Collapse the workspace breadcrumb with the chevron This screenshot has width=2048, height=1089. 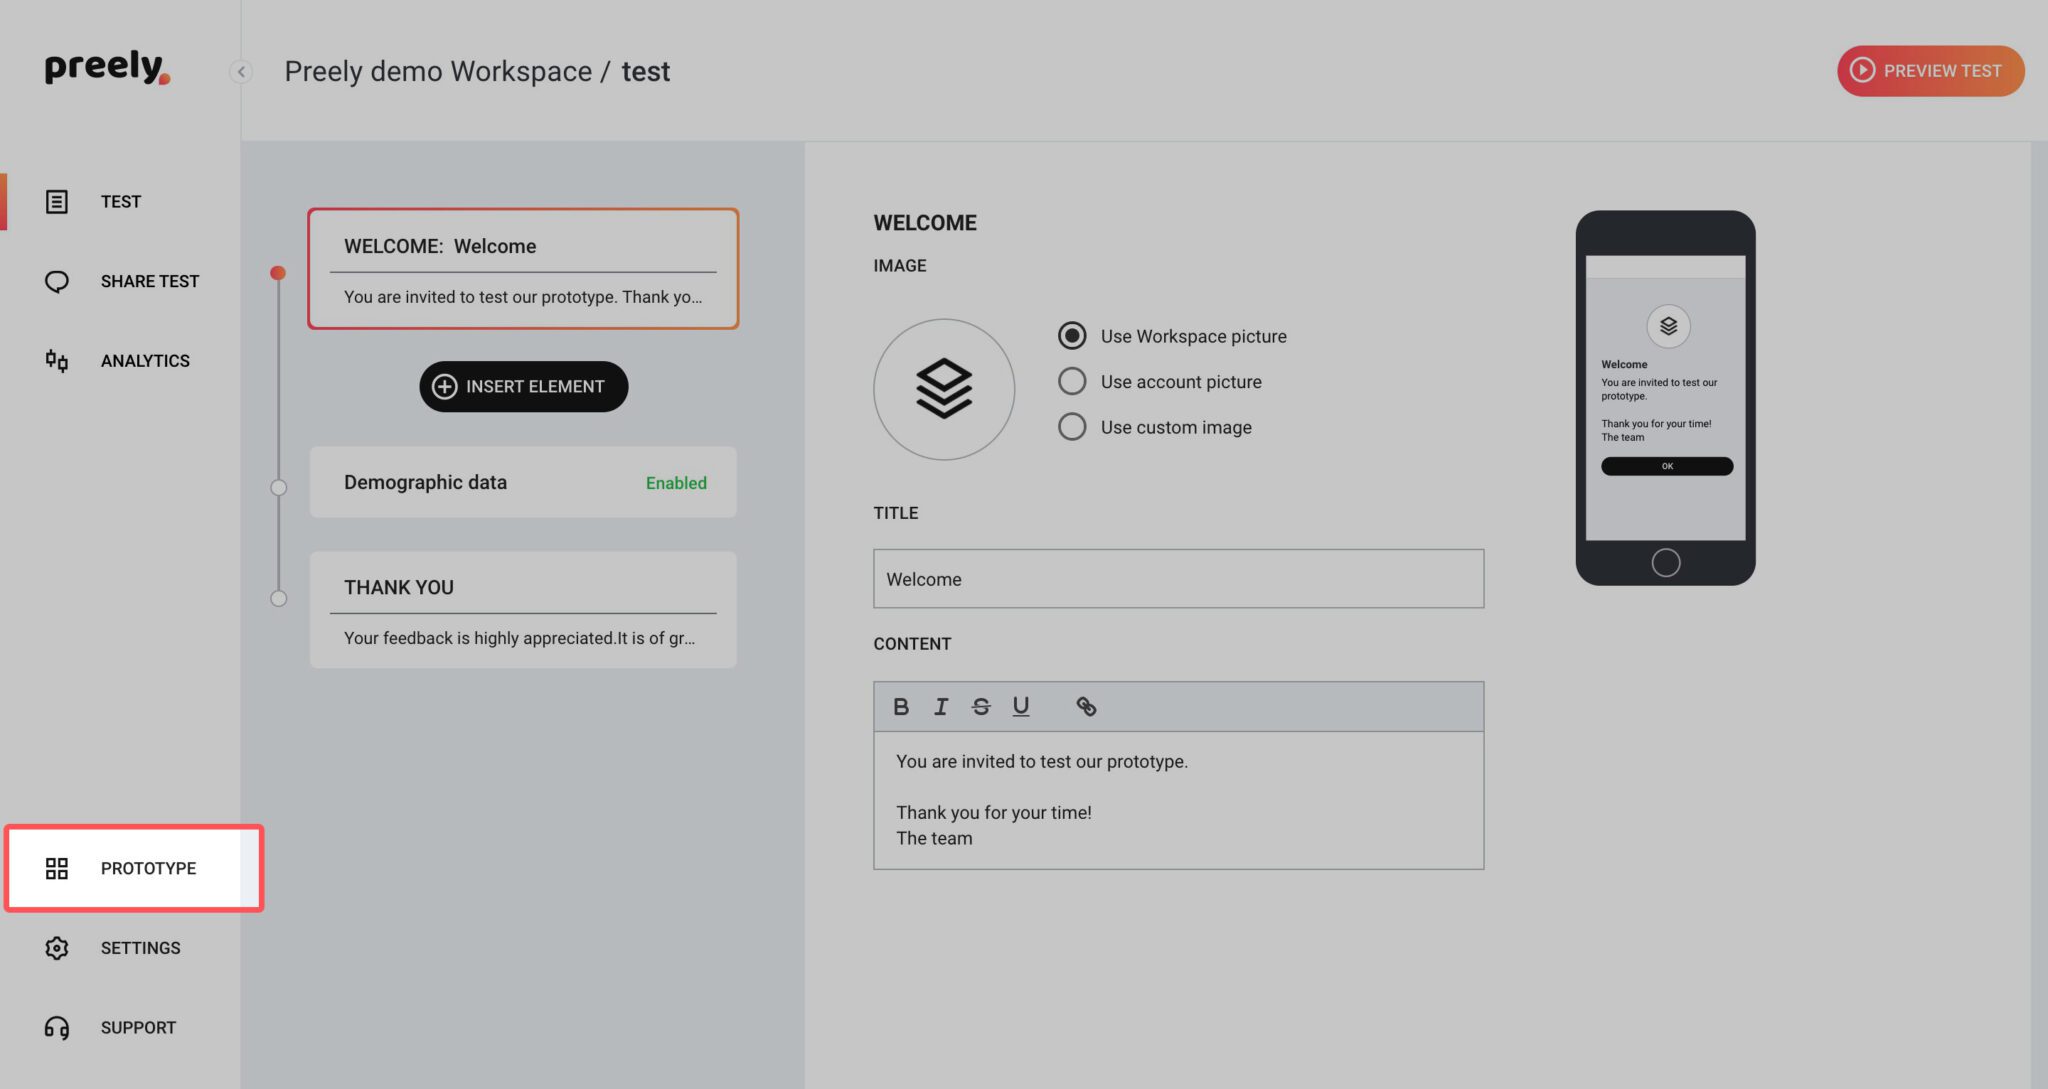click(240, 71)
